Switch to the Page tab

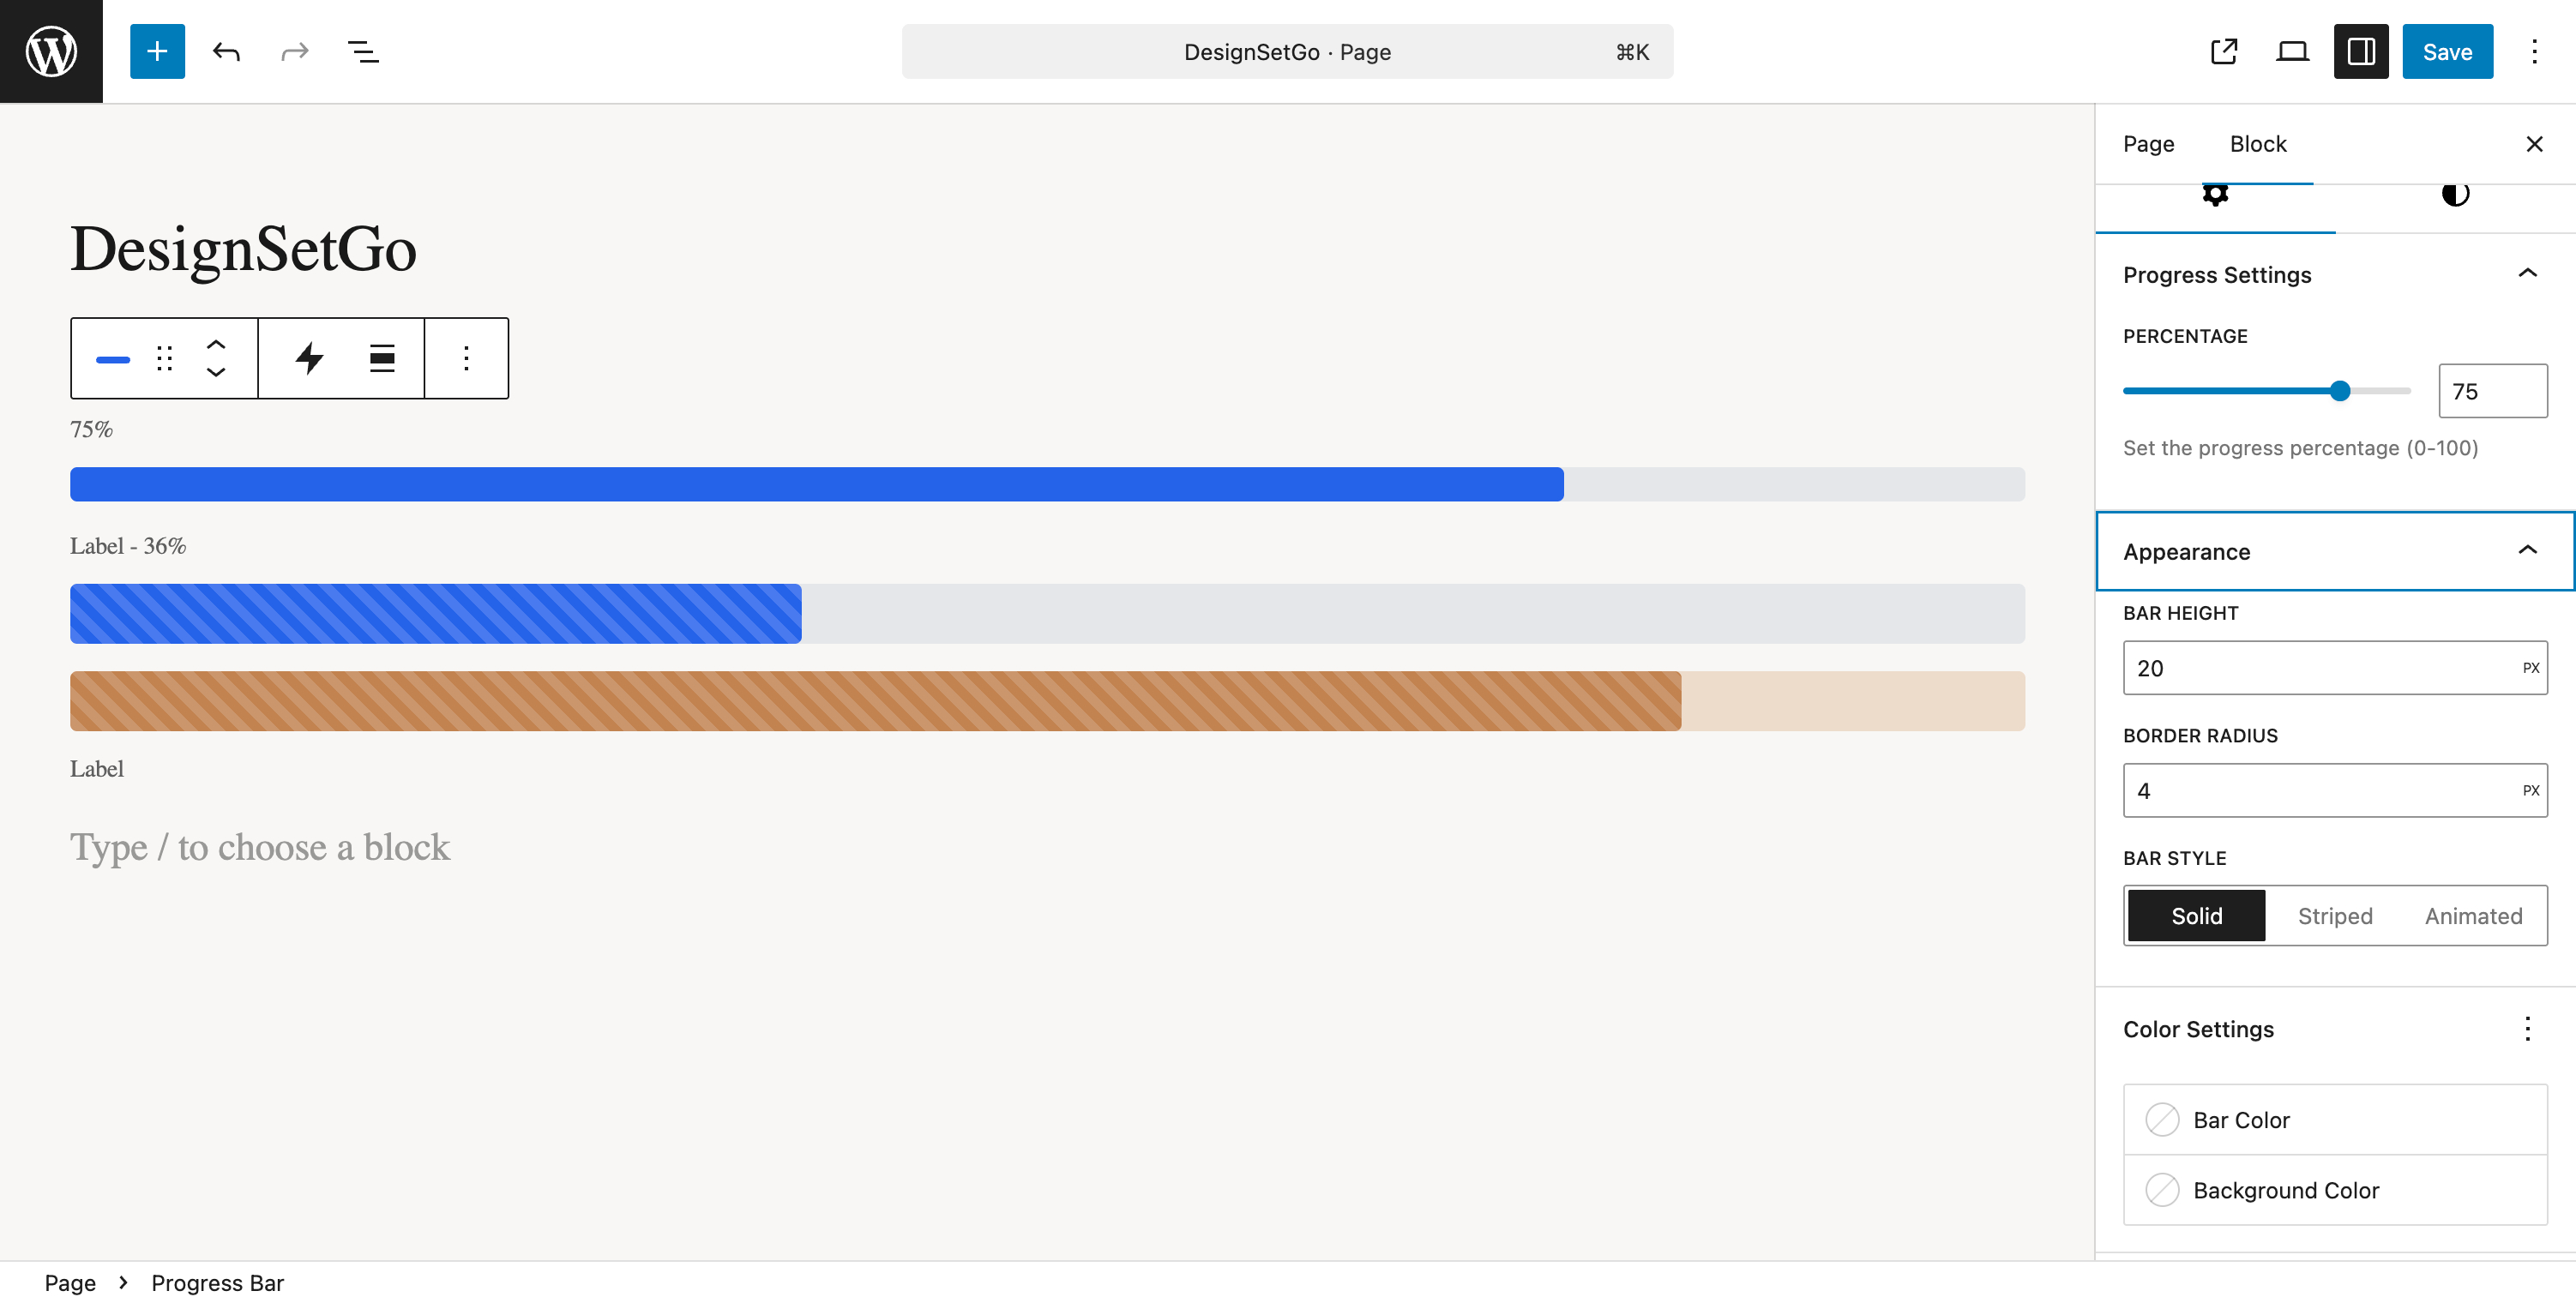2148,143
